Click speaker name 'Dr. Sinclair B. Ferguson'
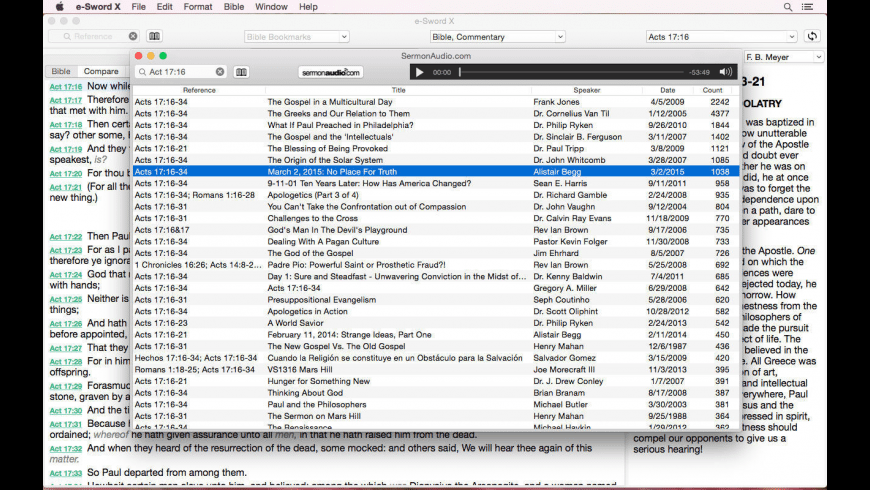The width and height of the screenshot is (870, 490). (578, 137)
